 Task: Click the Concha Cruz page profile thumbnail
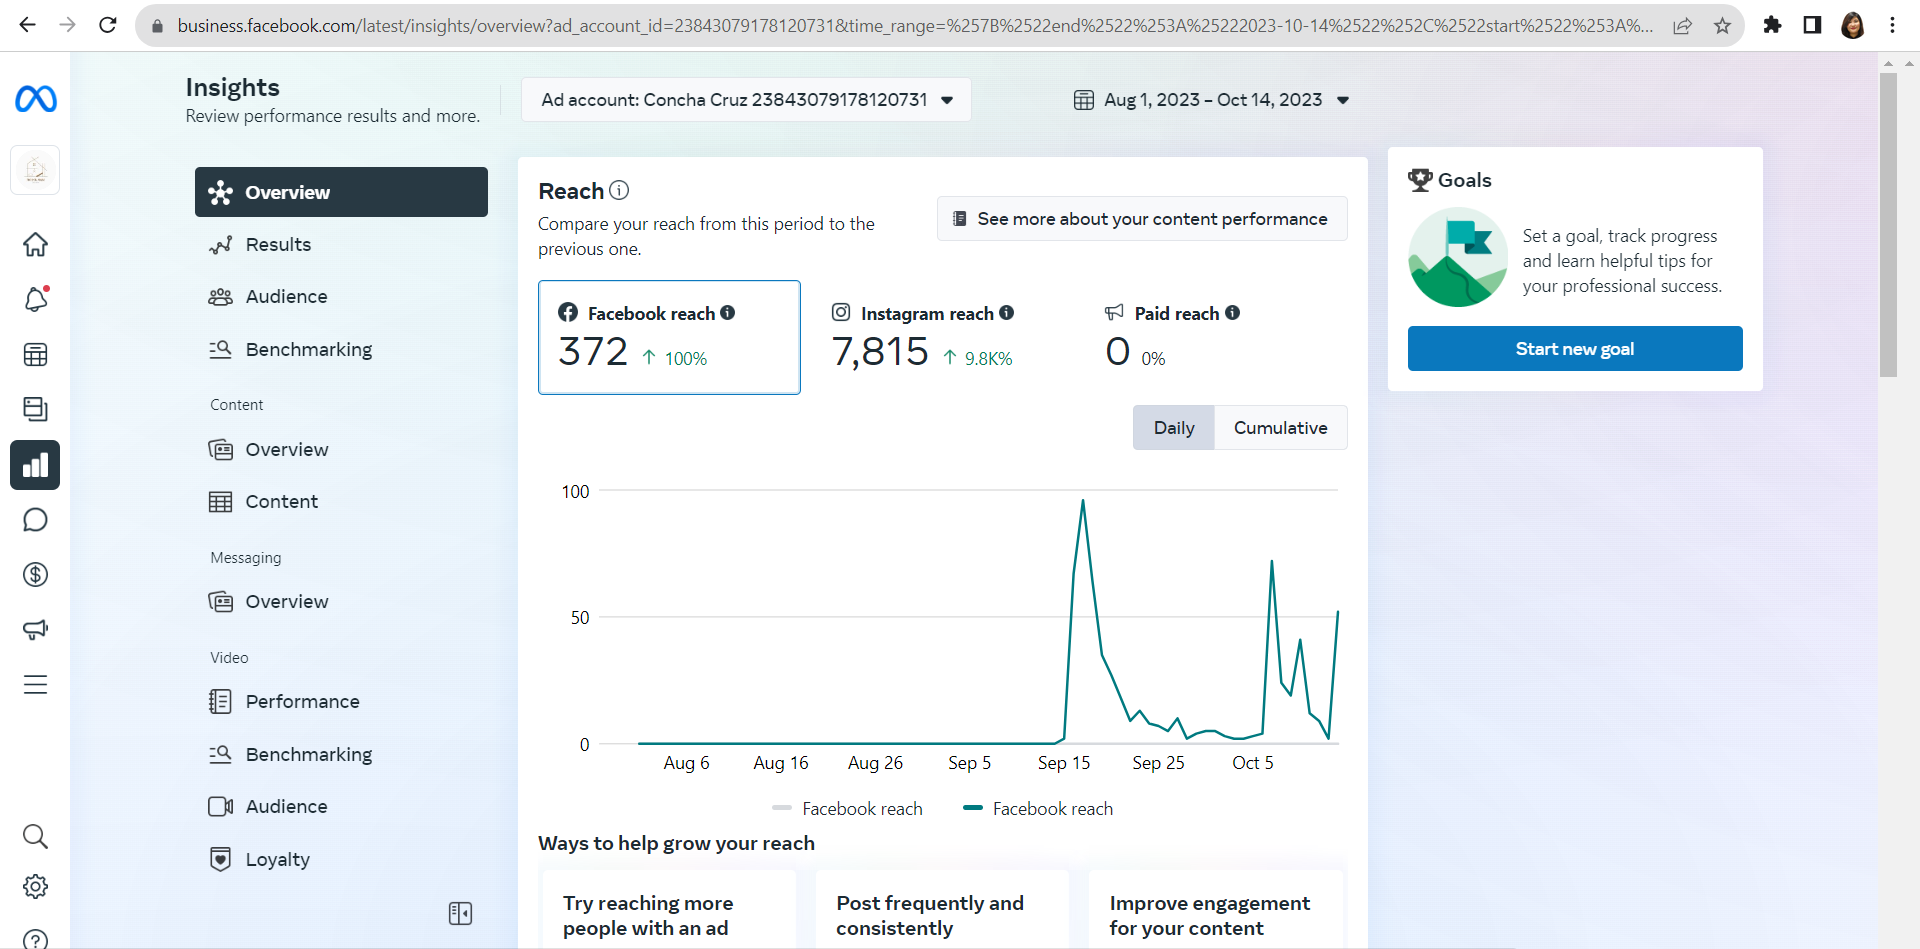(35, 170)
